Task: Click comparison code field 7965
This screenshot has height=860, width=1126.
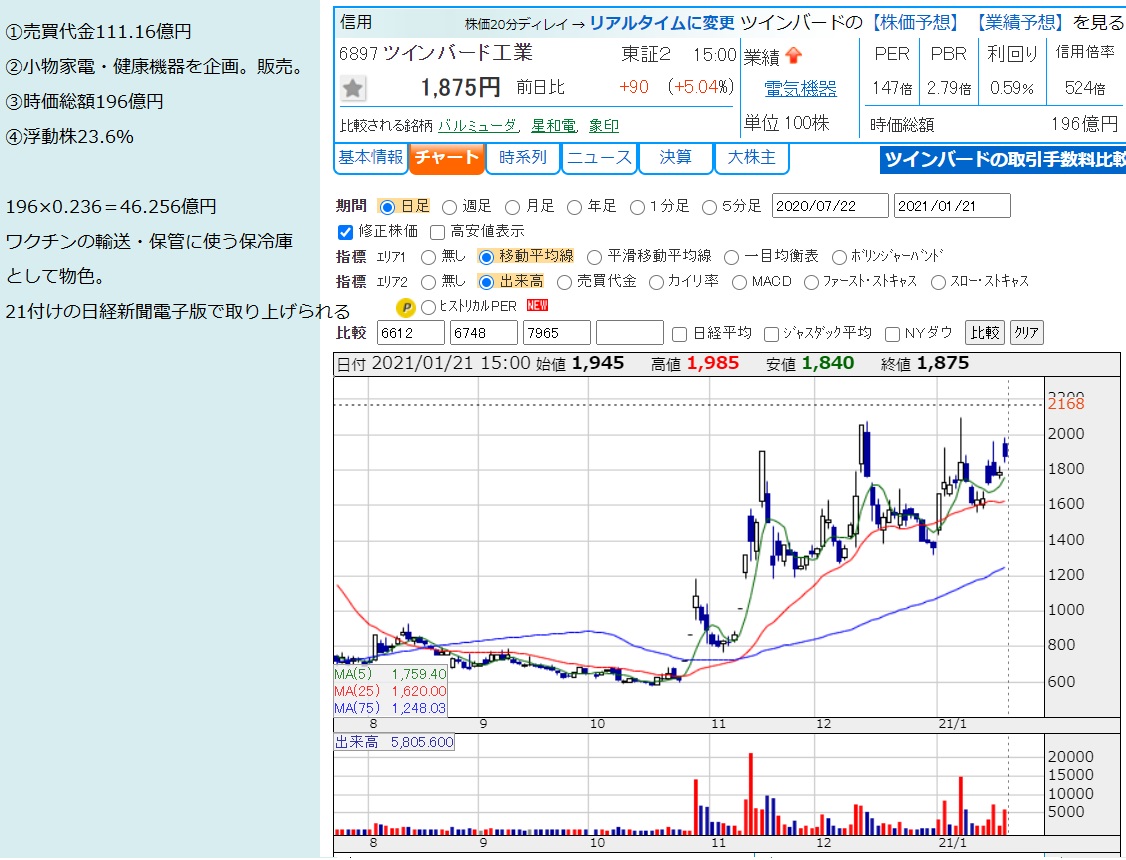Action: 557,333
